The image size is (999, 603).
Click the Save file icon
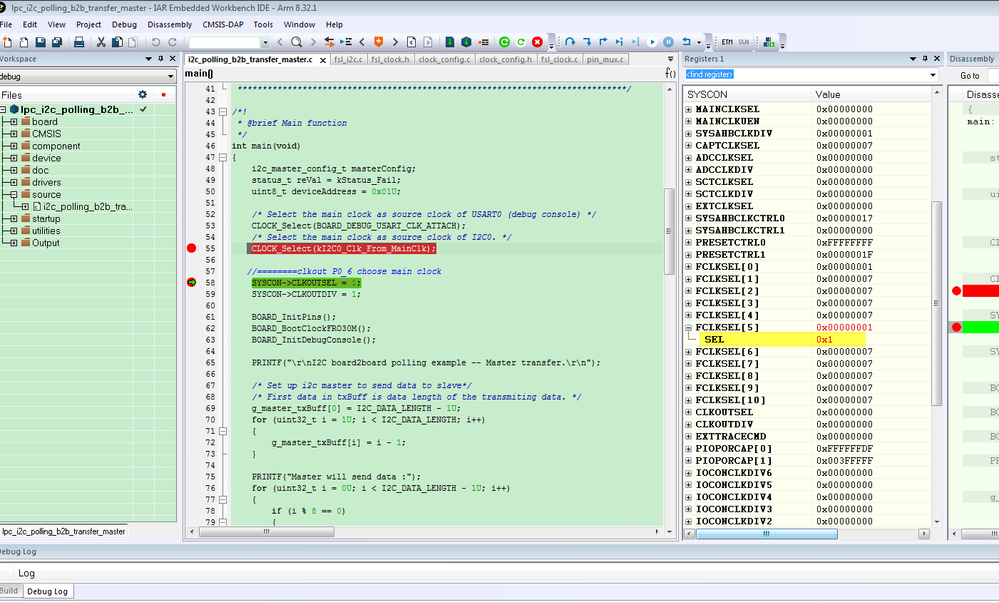click(x=40, y=42)
